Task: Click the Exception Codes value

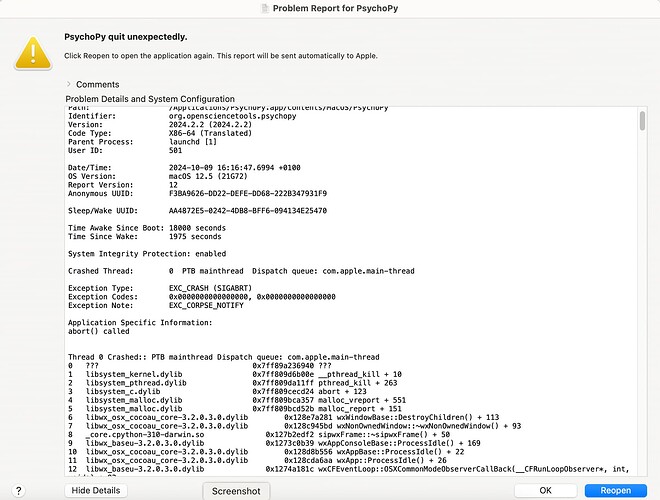Action: point(252,297)
